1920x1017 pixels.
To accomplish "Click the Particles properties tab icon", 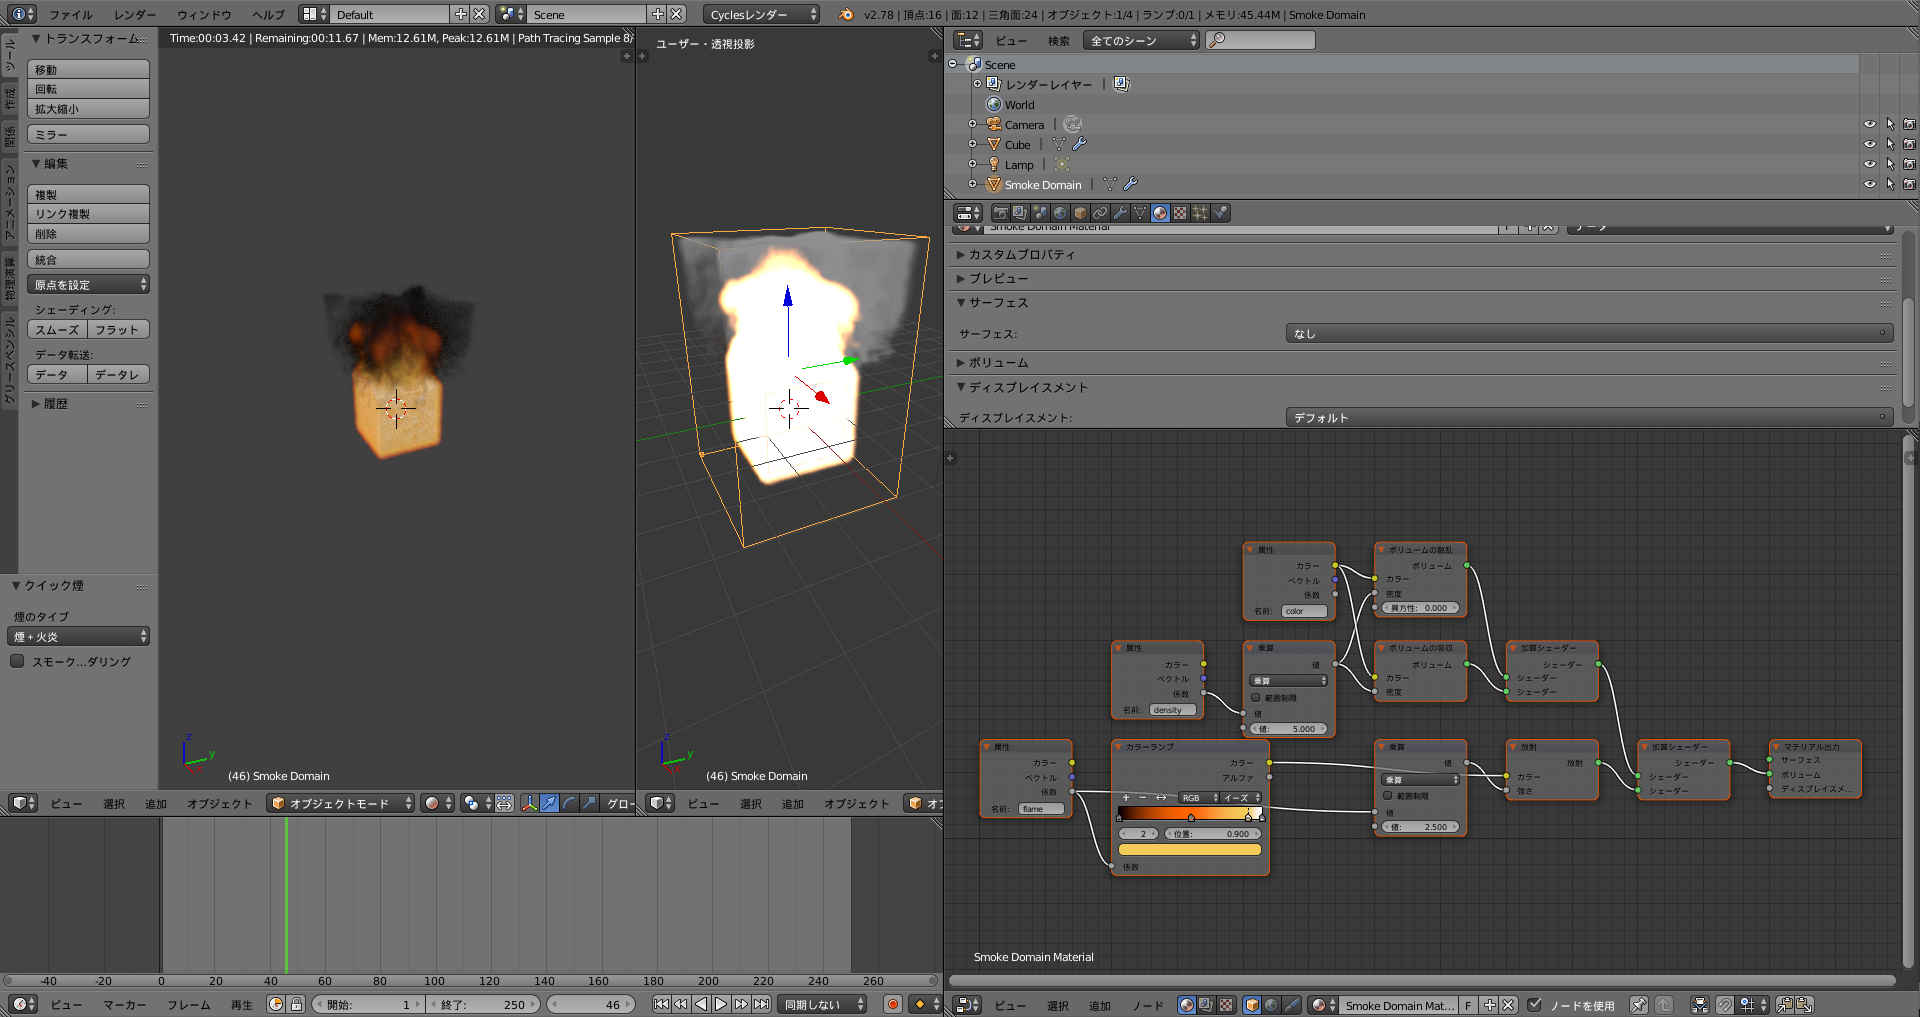I will [x=1200, y=213].
